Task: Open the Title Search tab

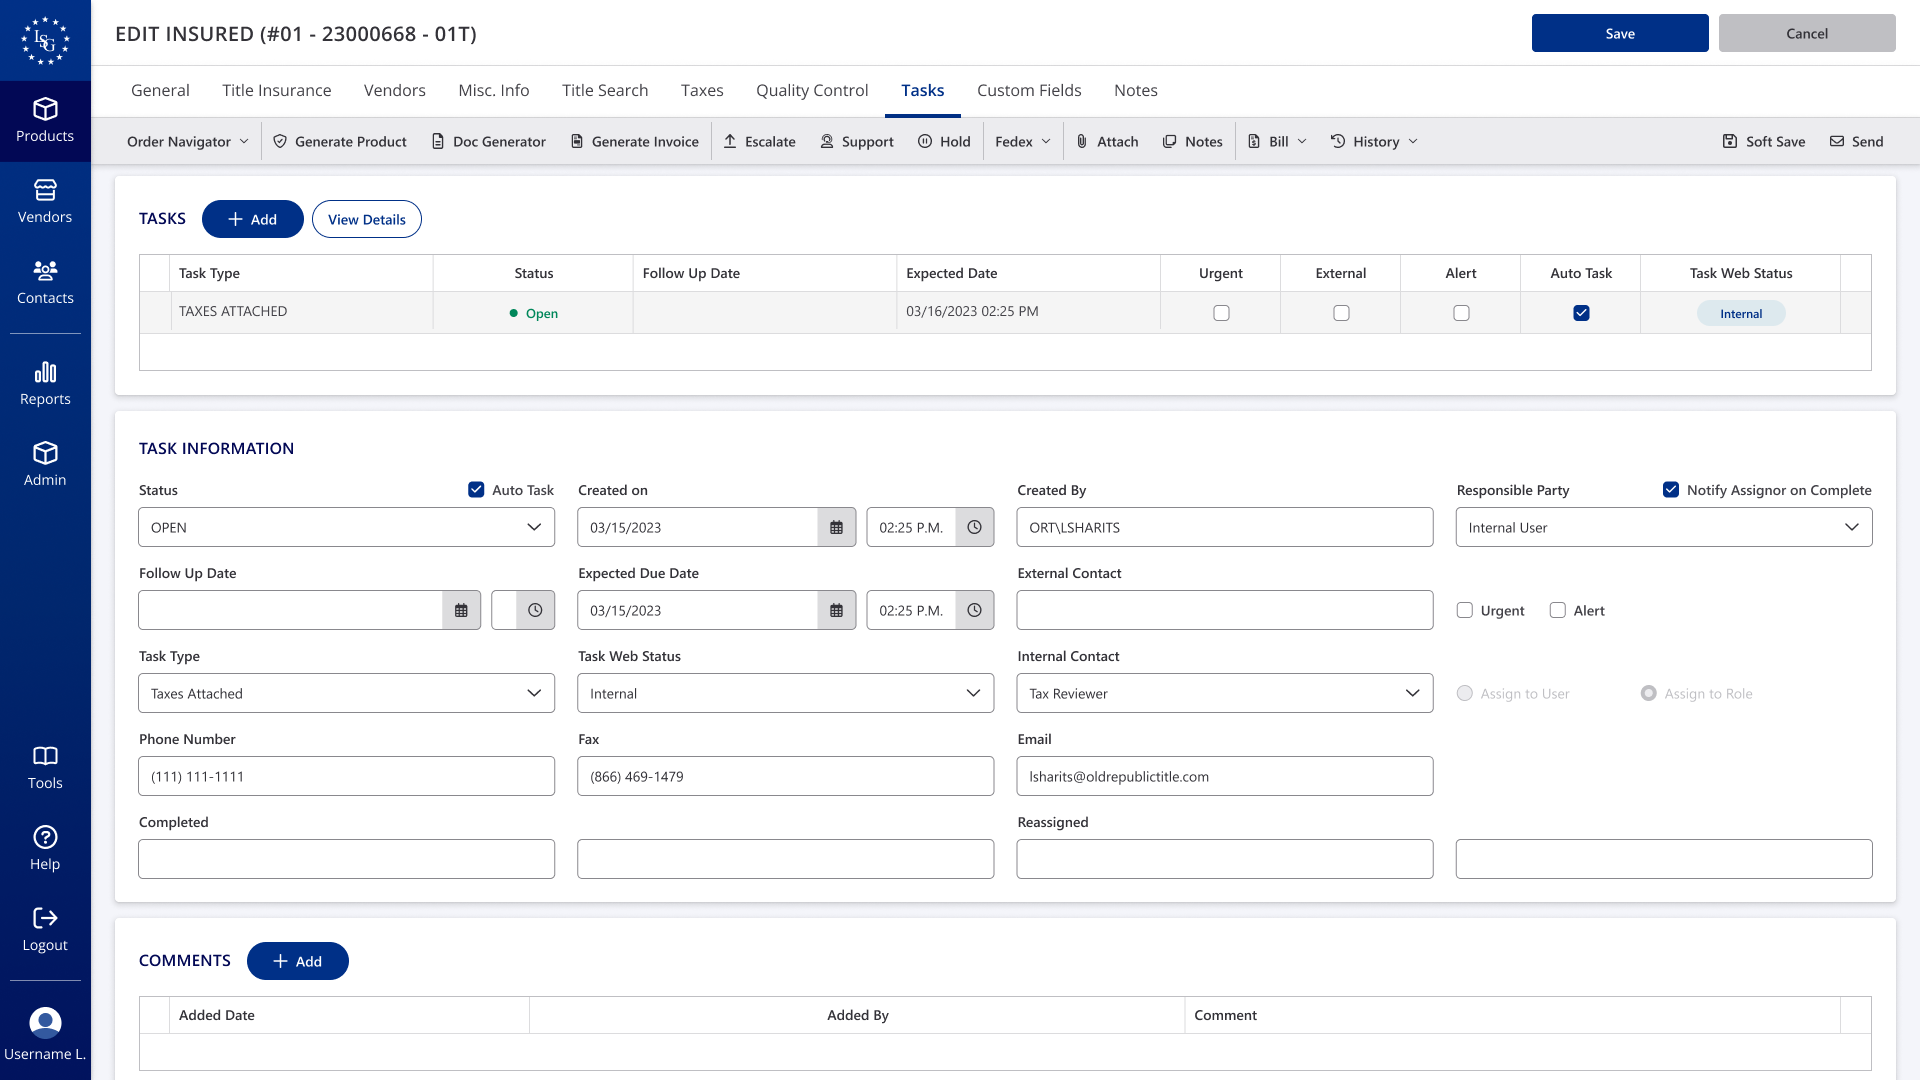Action: coord(605,90)
